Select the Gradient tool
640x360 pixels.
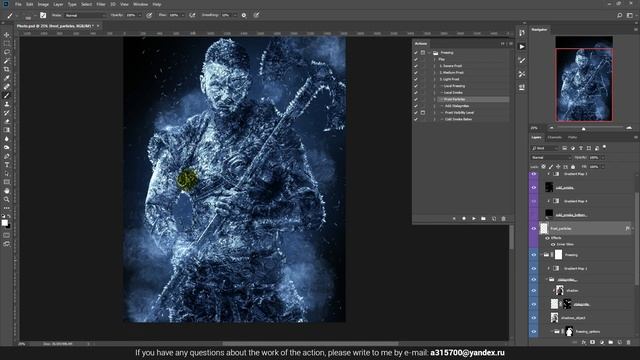pos(7,130)
